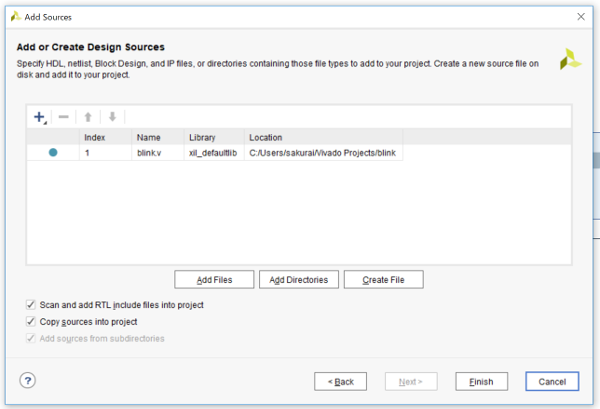This screenshot has width=600, height=409.
Task: Click the Add Files button
Action: pos(214,280)
